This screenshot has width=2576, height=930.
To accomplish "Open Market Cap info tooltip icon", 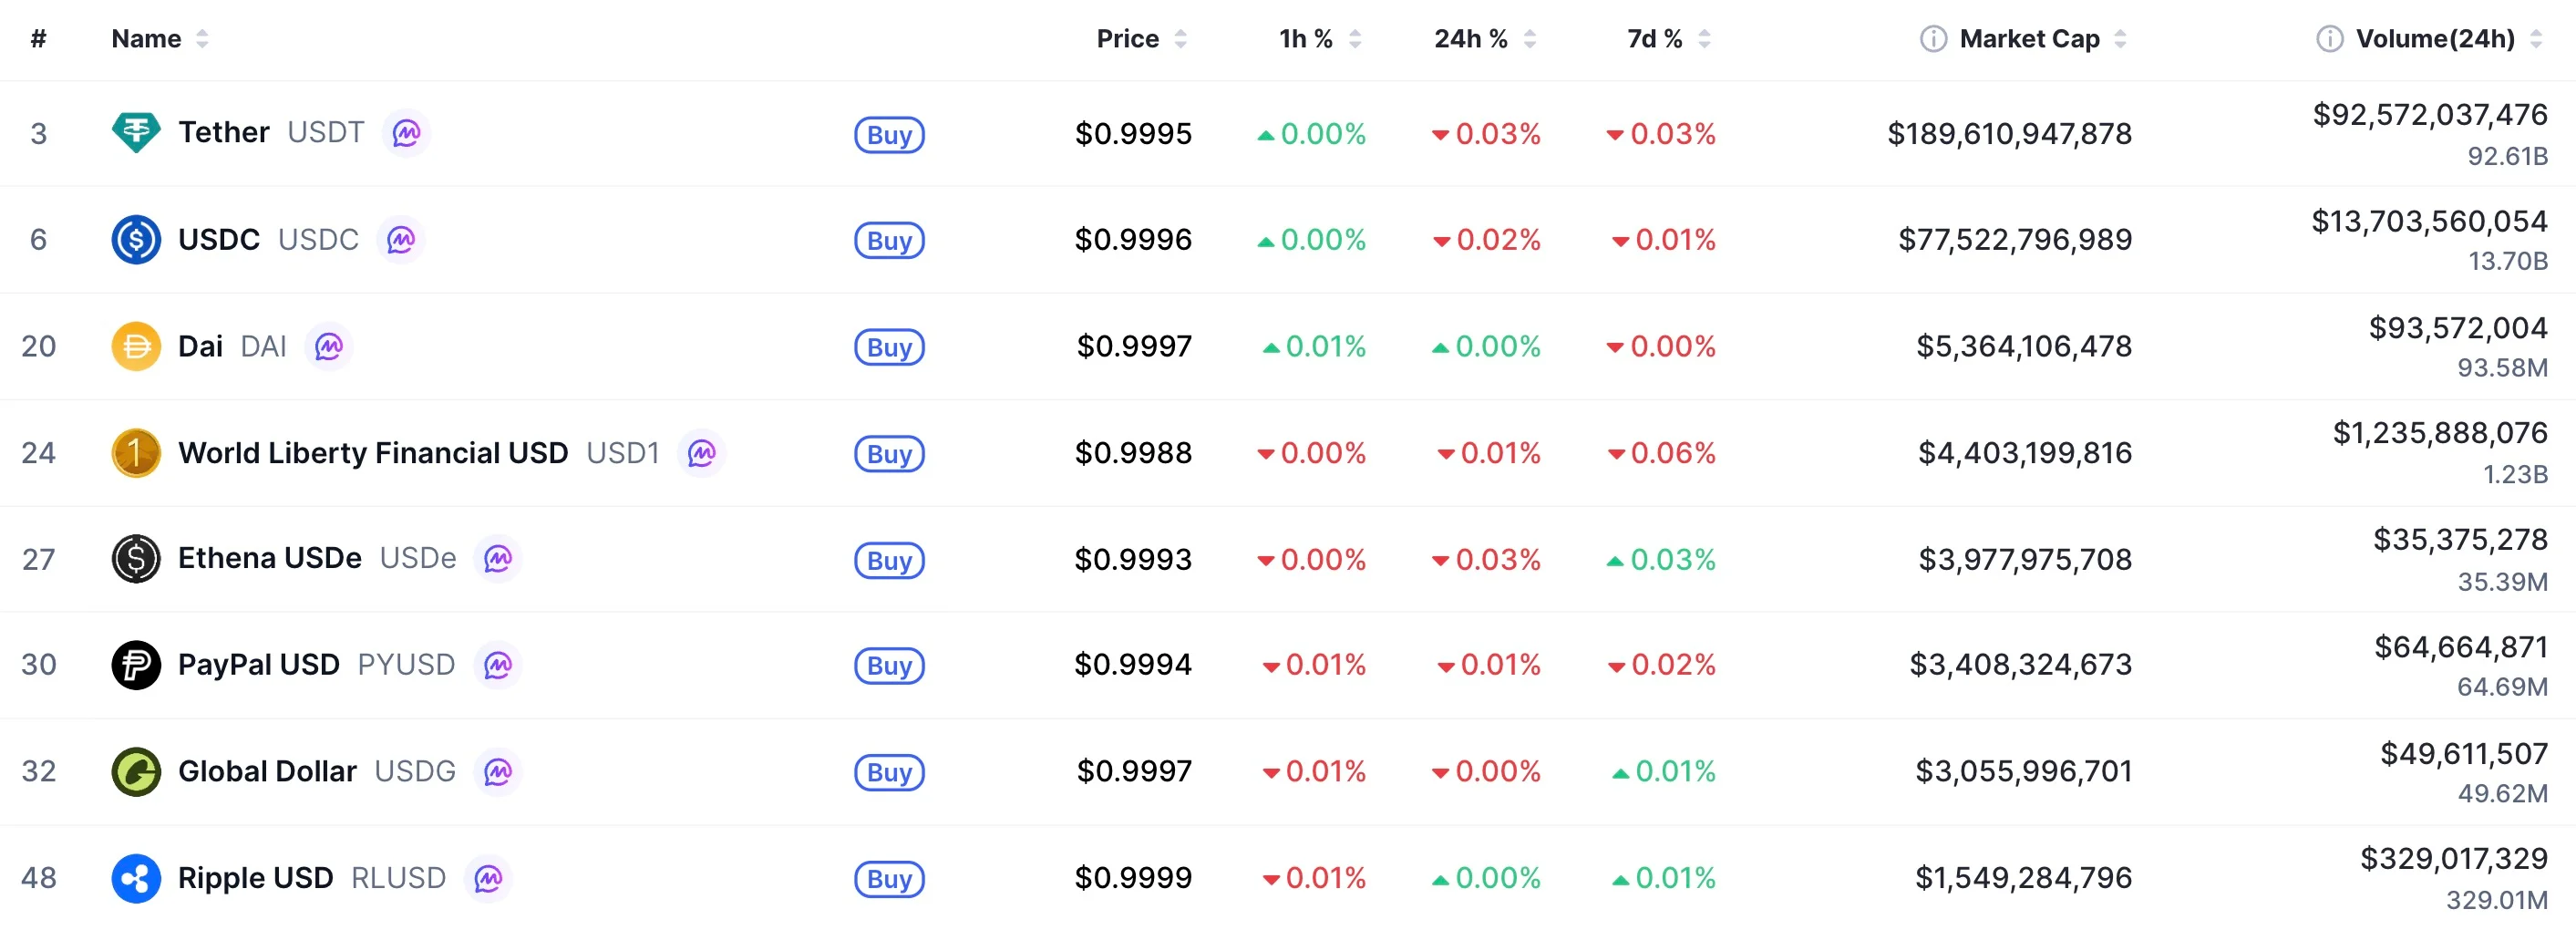I will [x=1933, y=39].
